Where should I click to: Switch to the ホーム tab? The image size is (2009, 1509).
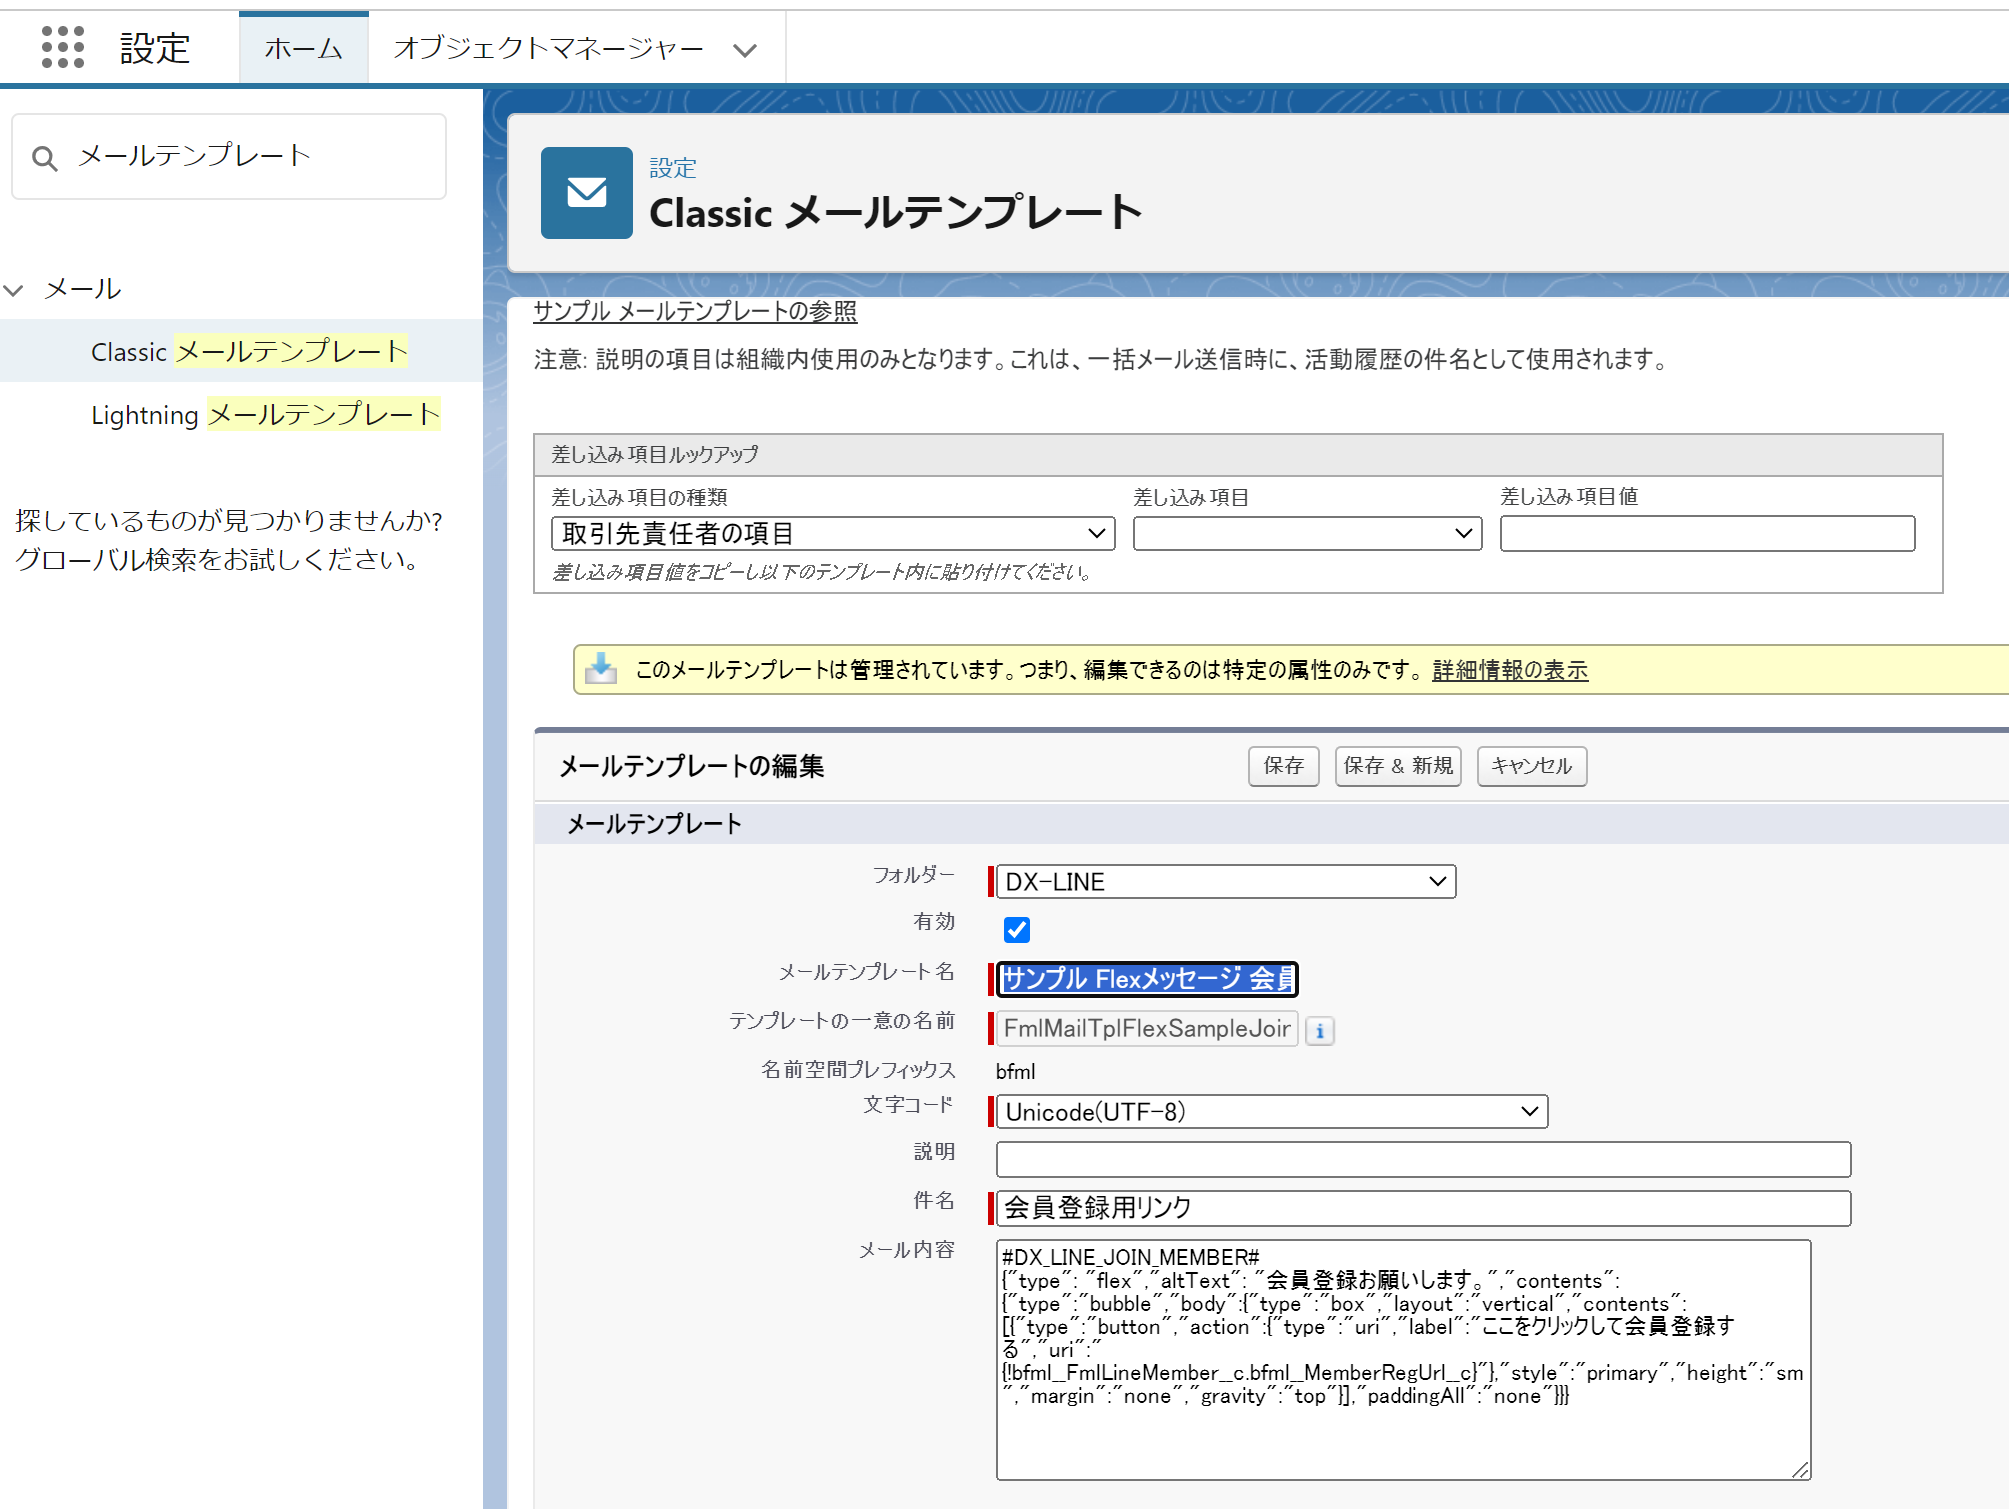pos(303,49)
